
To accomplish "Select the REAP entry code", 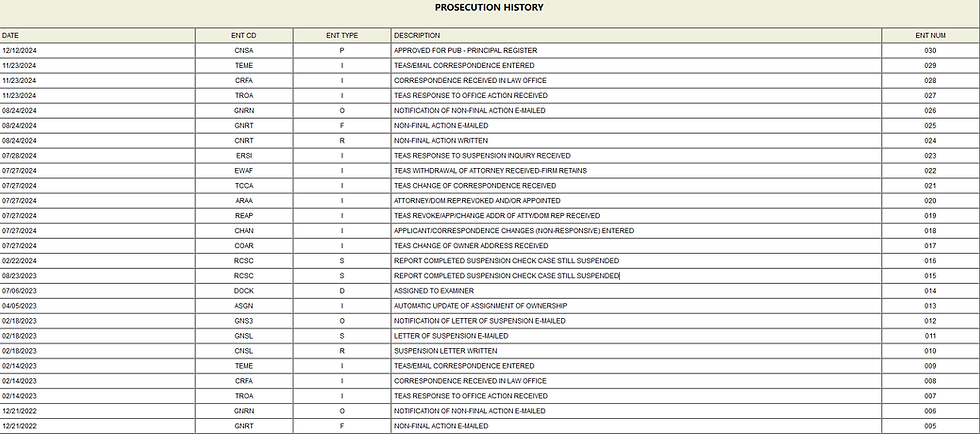I will tap(244, 216).
